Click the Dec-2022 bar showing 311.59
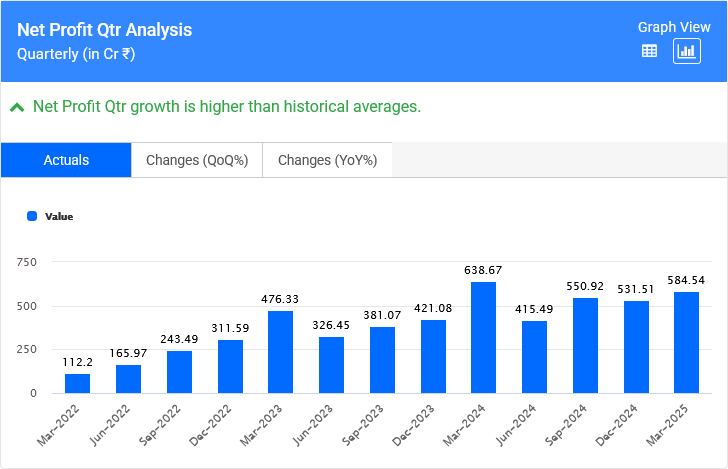 click(x=230, y=366)
